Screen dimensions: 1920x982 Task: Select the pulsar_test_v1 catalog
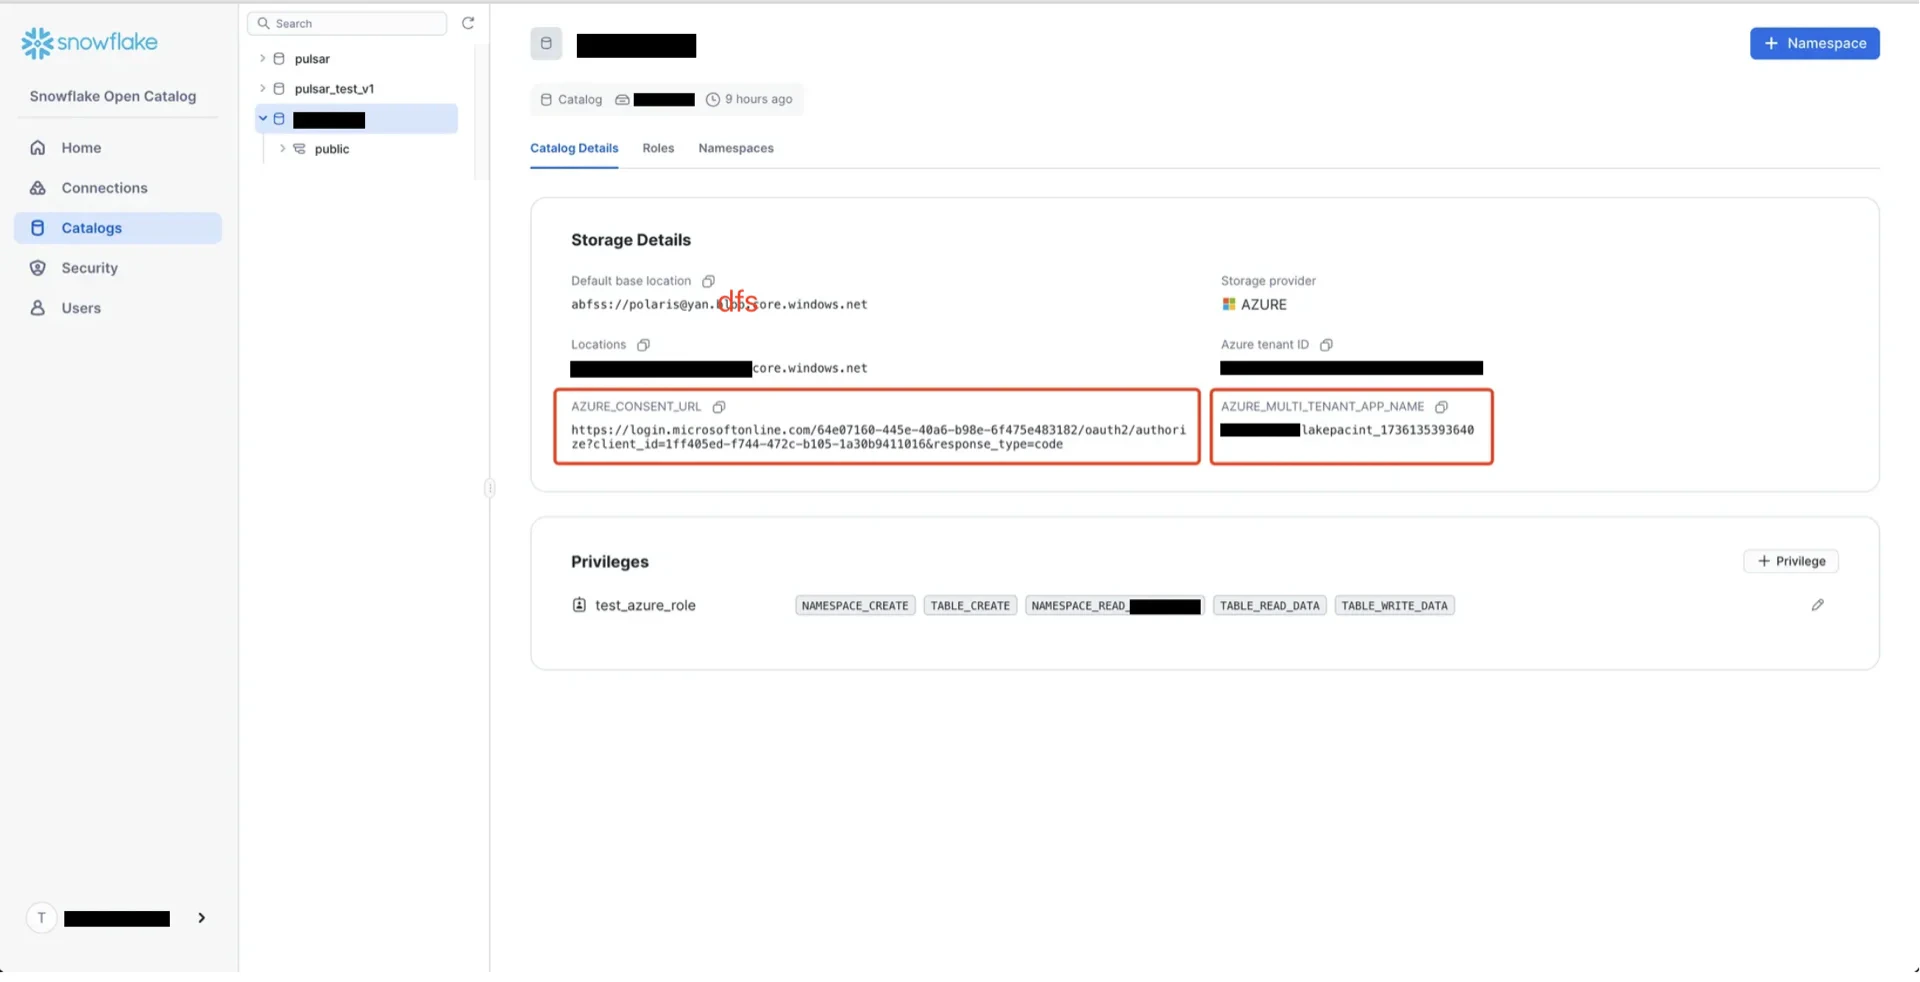[334, 89]
